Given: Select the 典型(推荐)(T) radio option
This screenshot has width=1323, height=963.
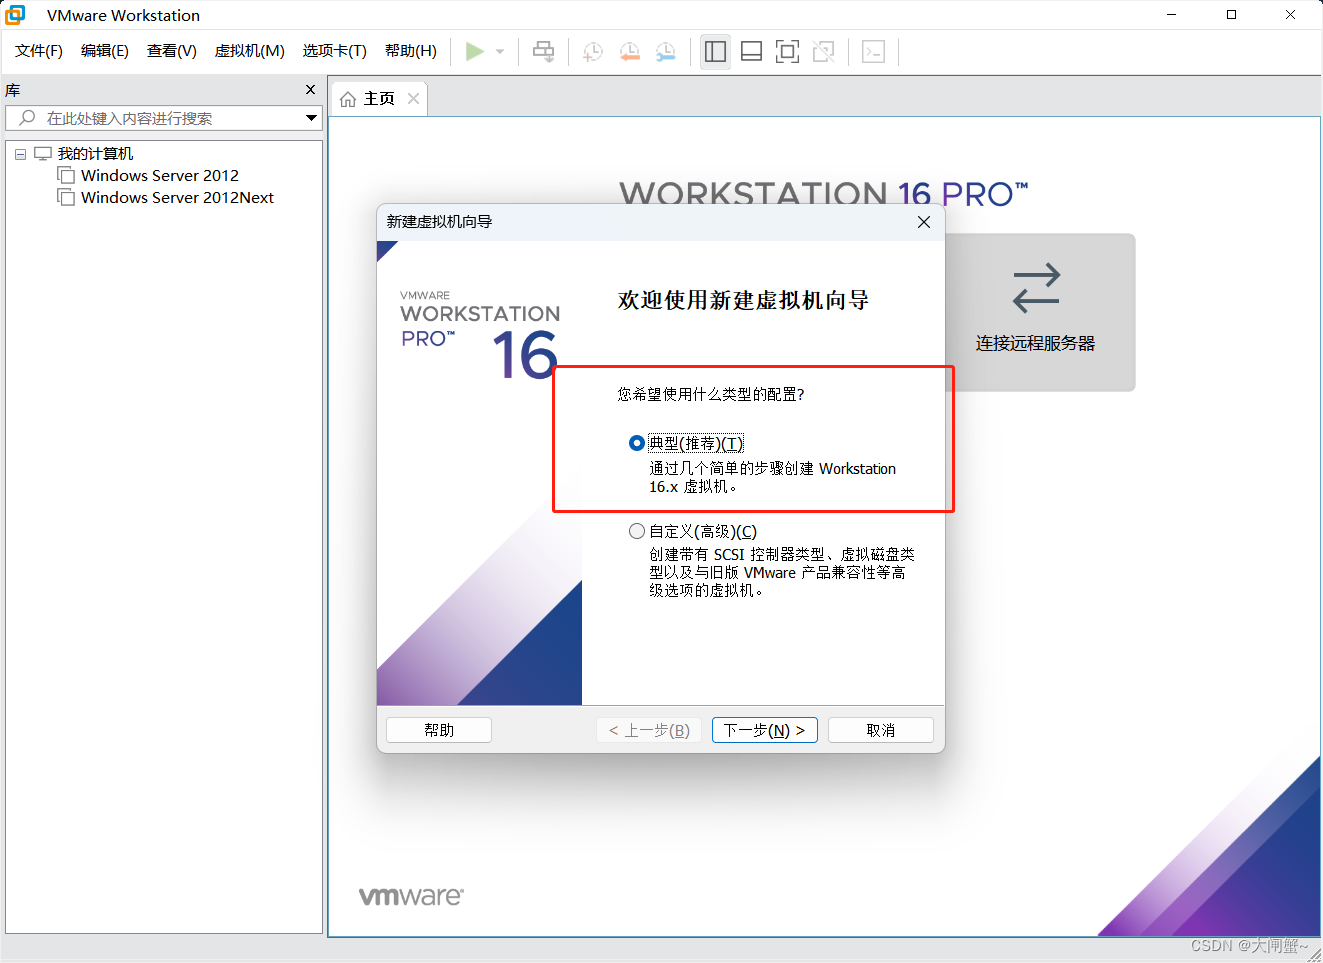Looking at the screenshot, I should 636,443.
